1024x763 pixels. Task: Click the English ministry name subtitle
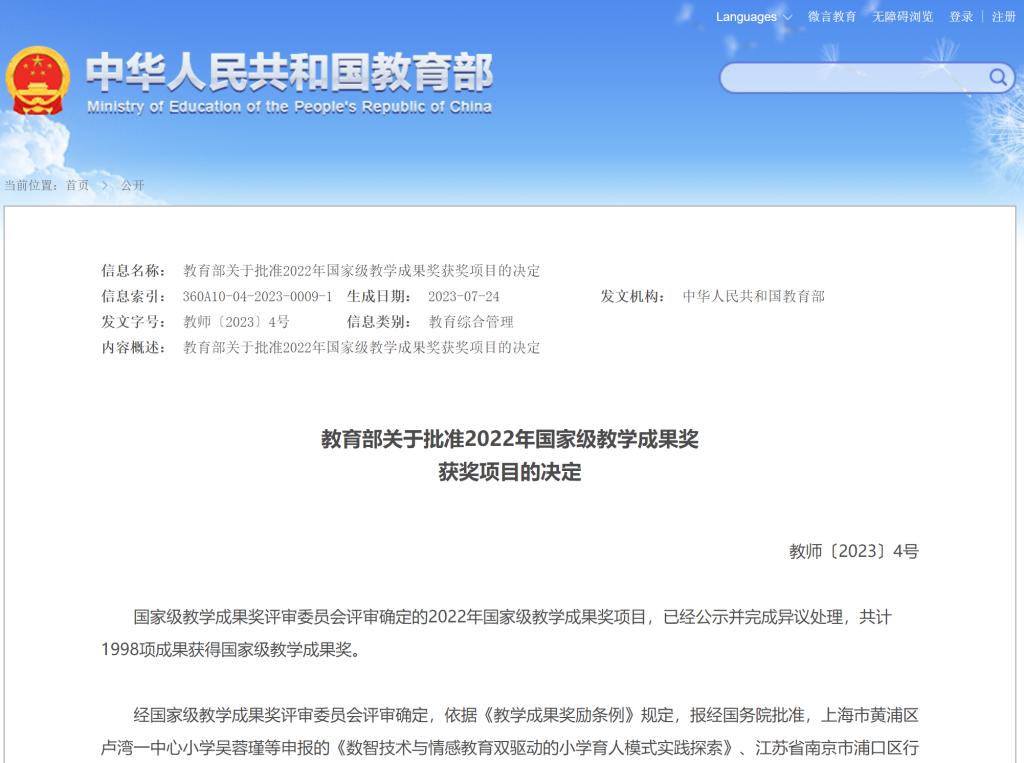pos(289,107)
